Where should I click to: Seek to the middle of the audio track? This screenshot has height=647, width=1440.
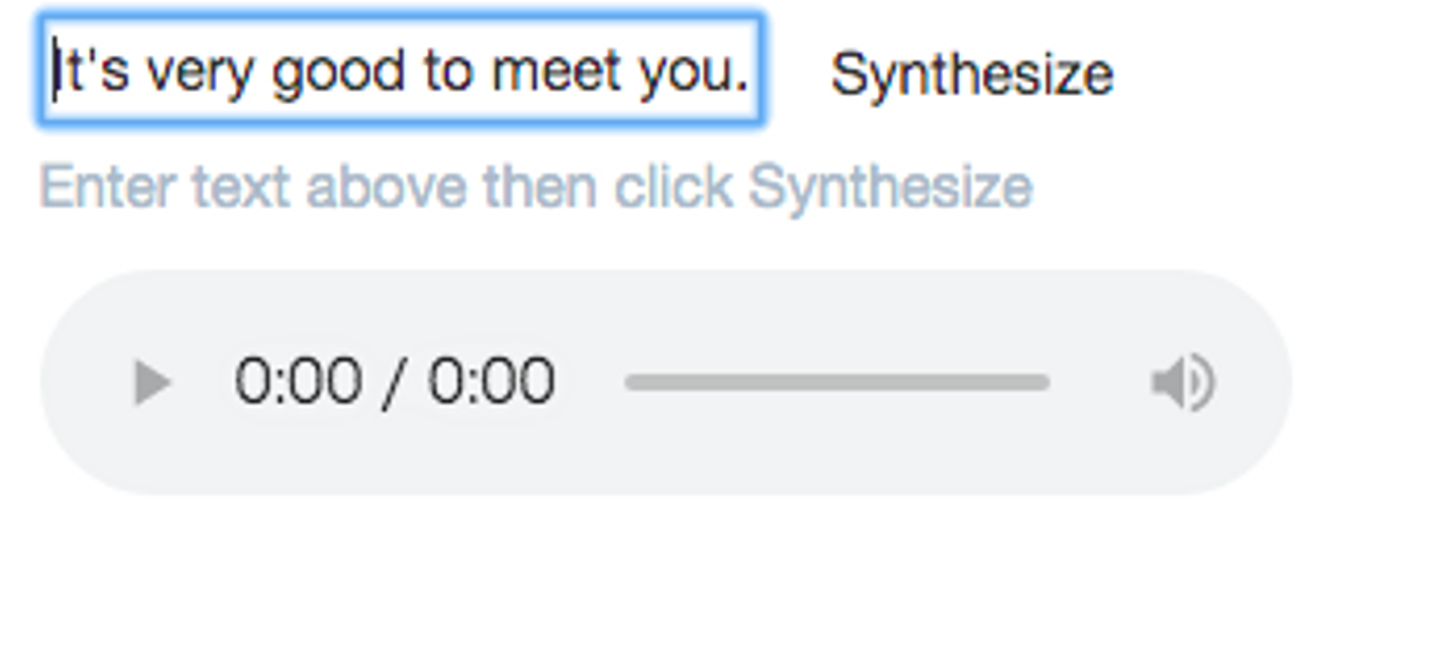coord(837,382)
